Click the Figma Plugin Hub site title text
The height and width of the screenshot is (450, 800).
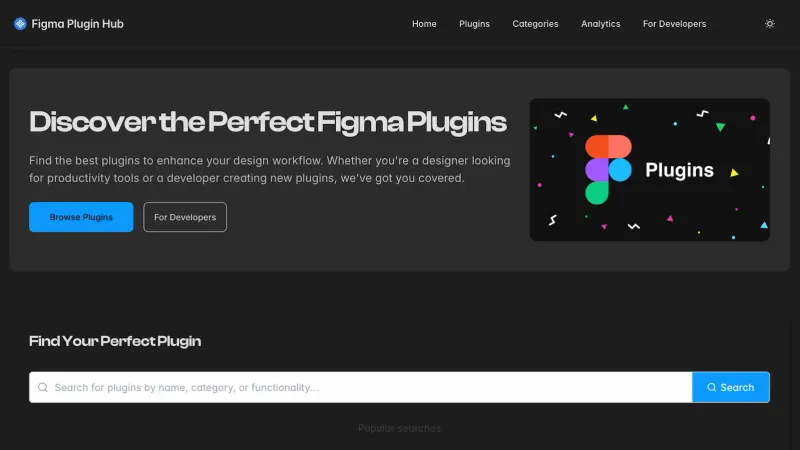[x=77, y=24]
